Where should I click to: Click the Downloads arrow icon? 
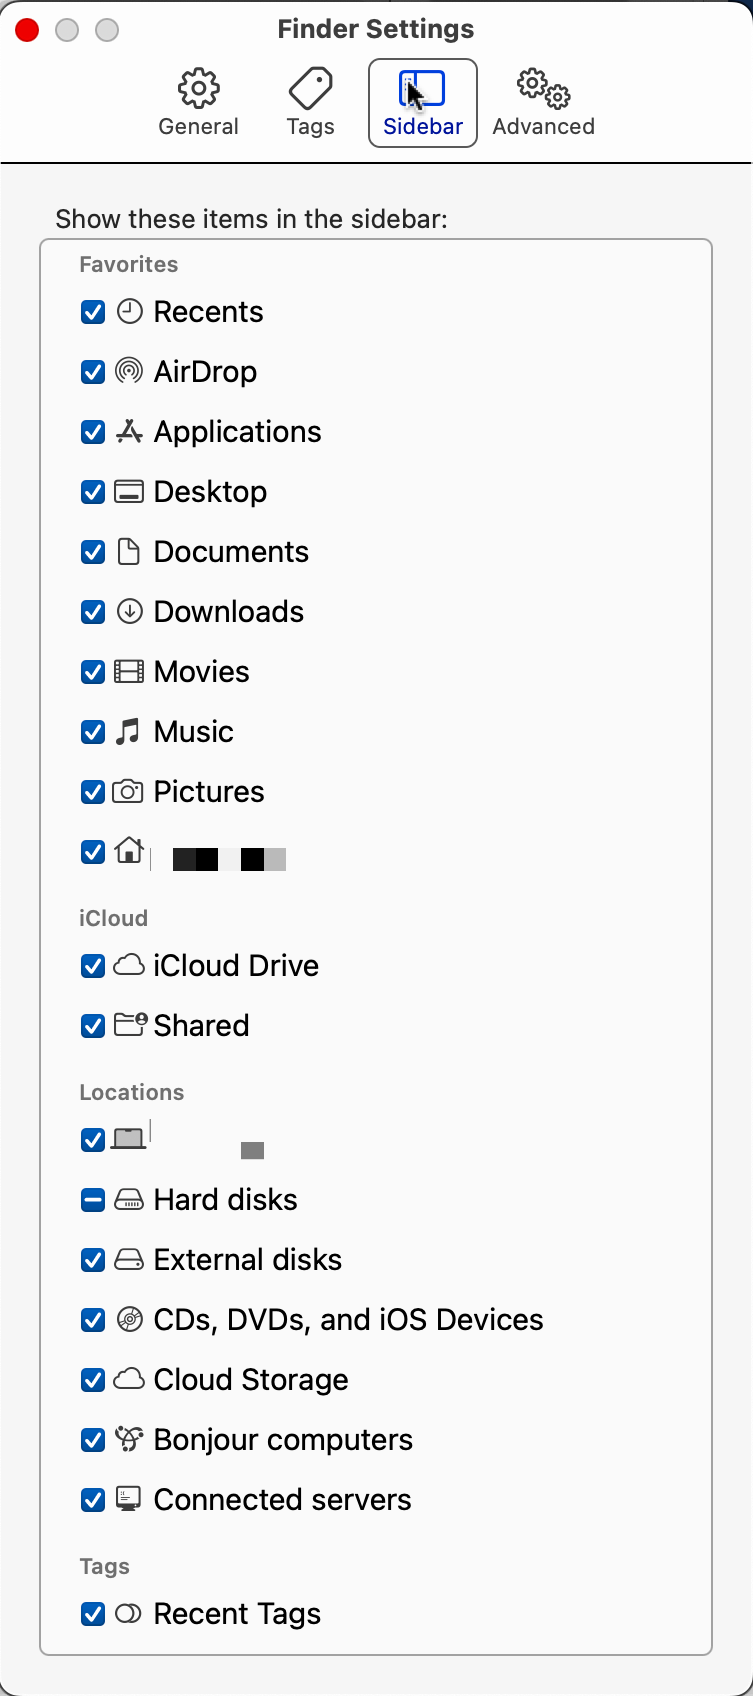click(129, 611)
